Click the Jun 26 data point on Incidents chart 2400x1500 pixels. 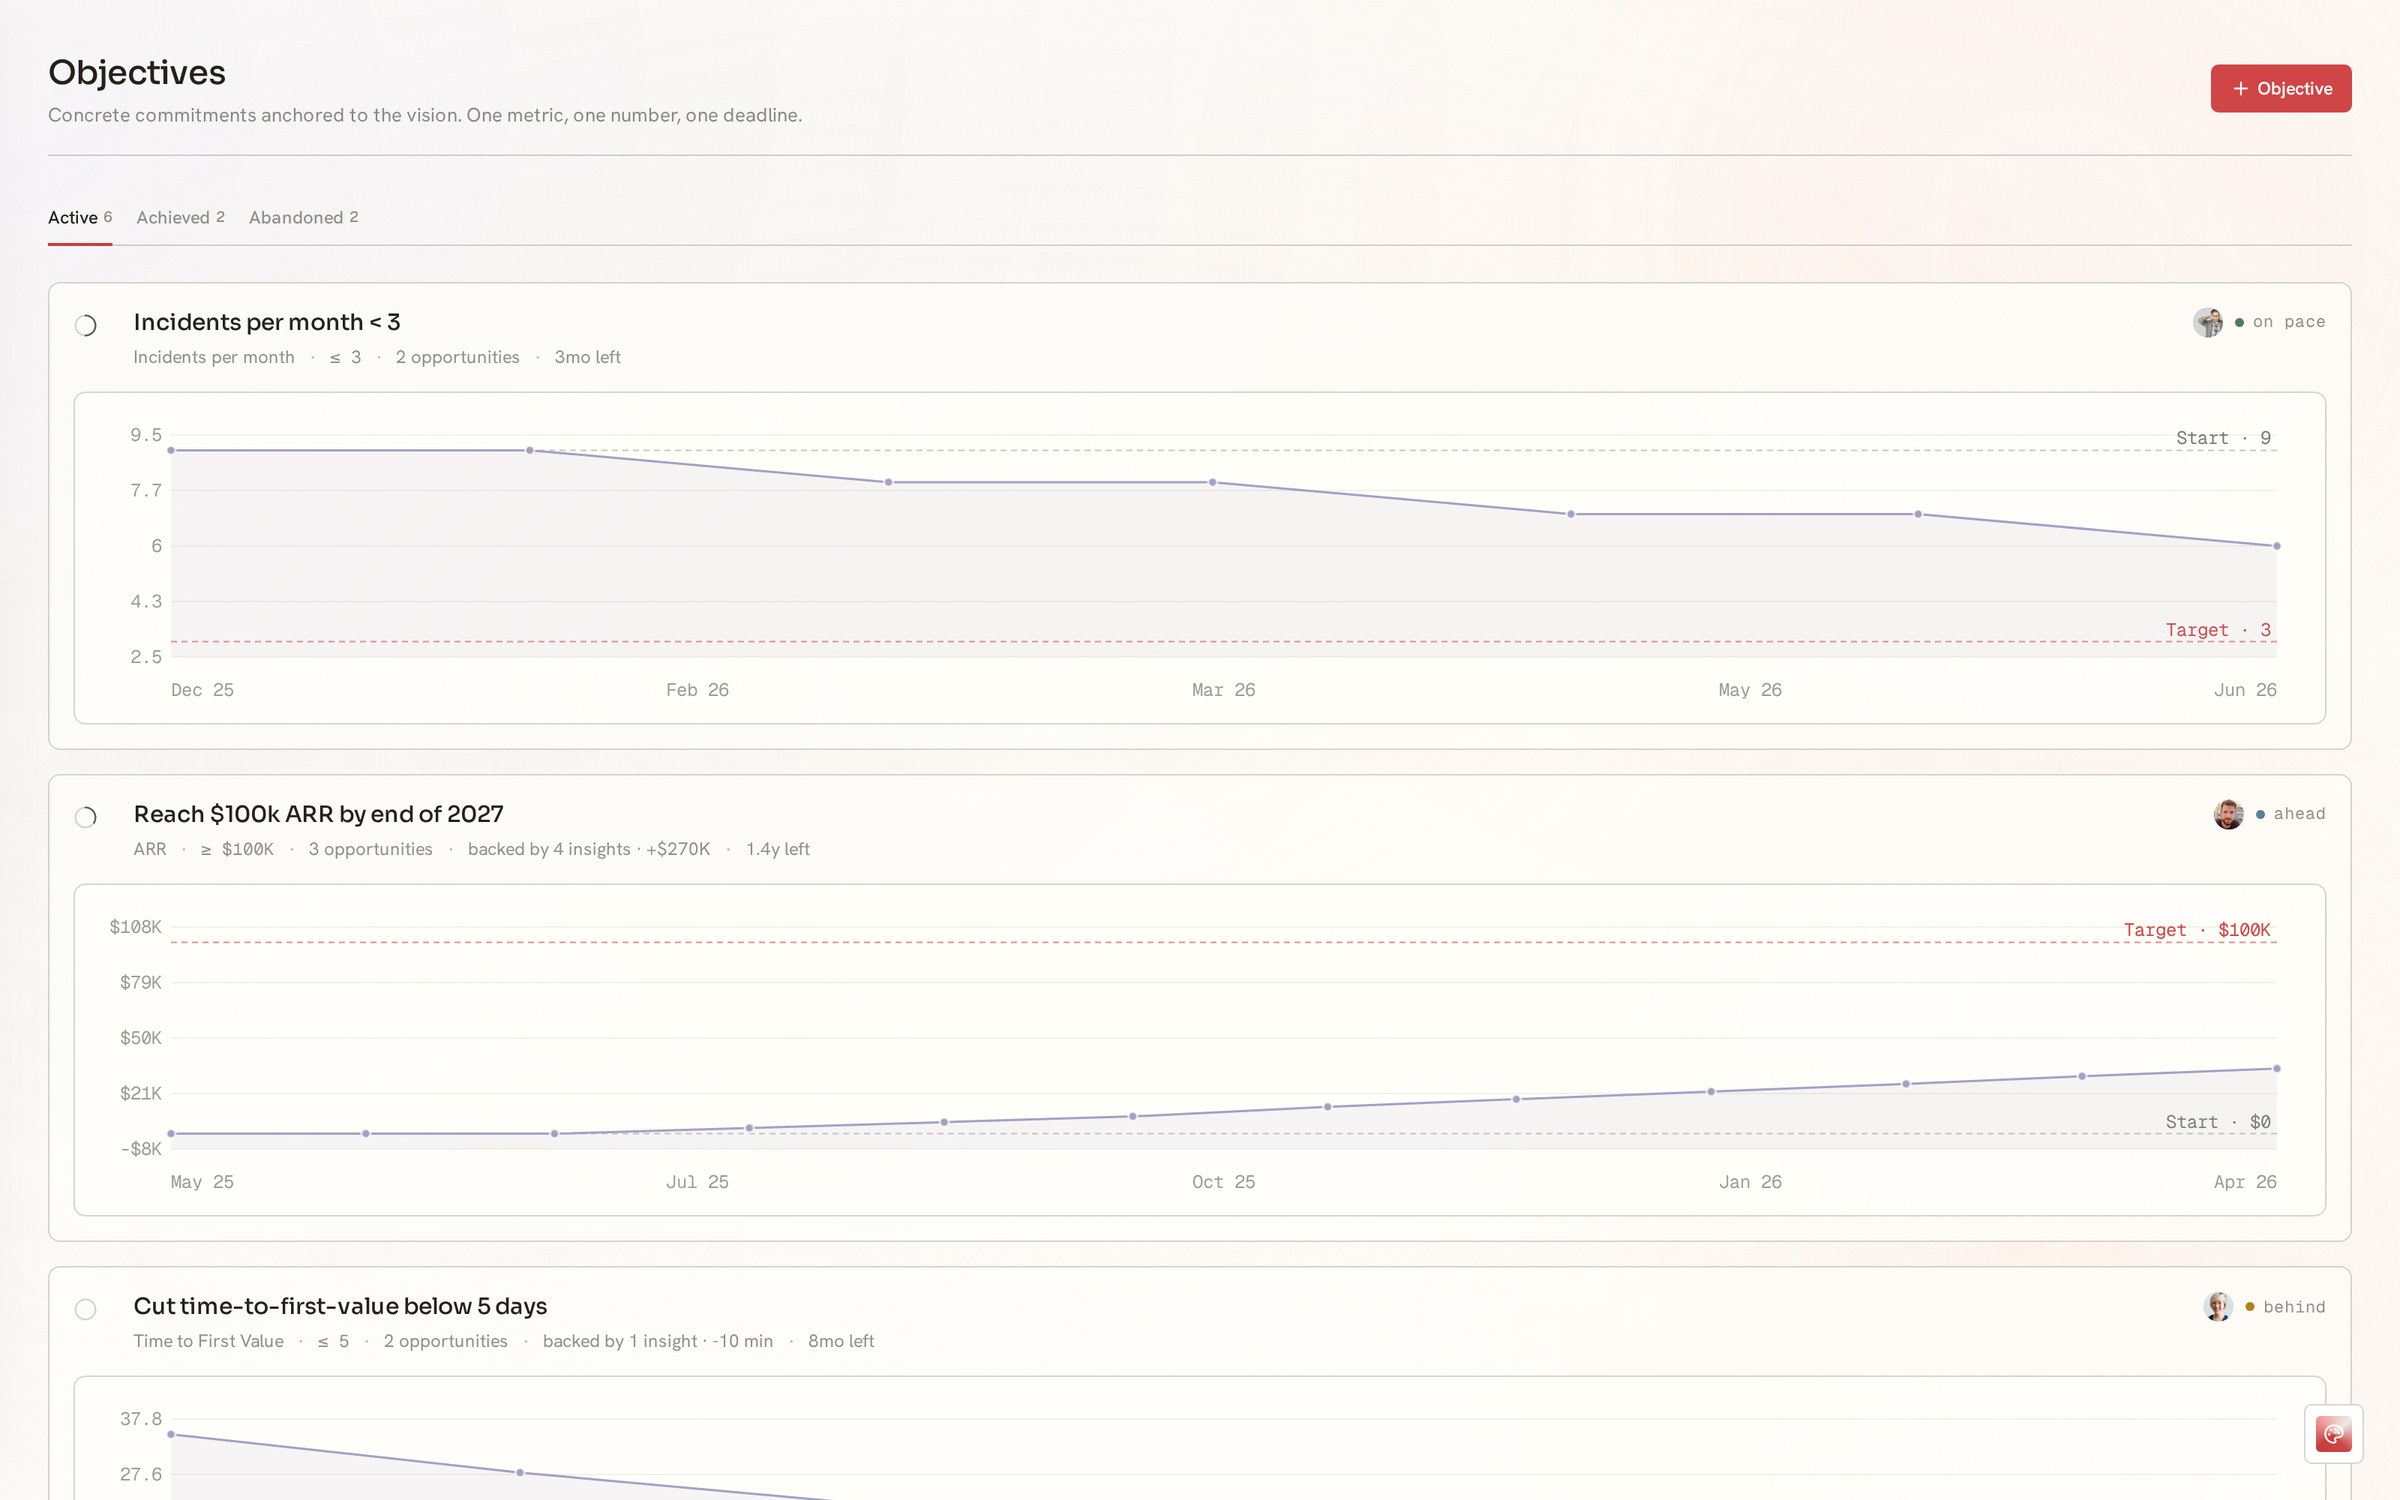click(2277, 546)
